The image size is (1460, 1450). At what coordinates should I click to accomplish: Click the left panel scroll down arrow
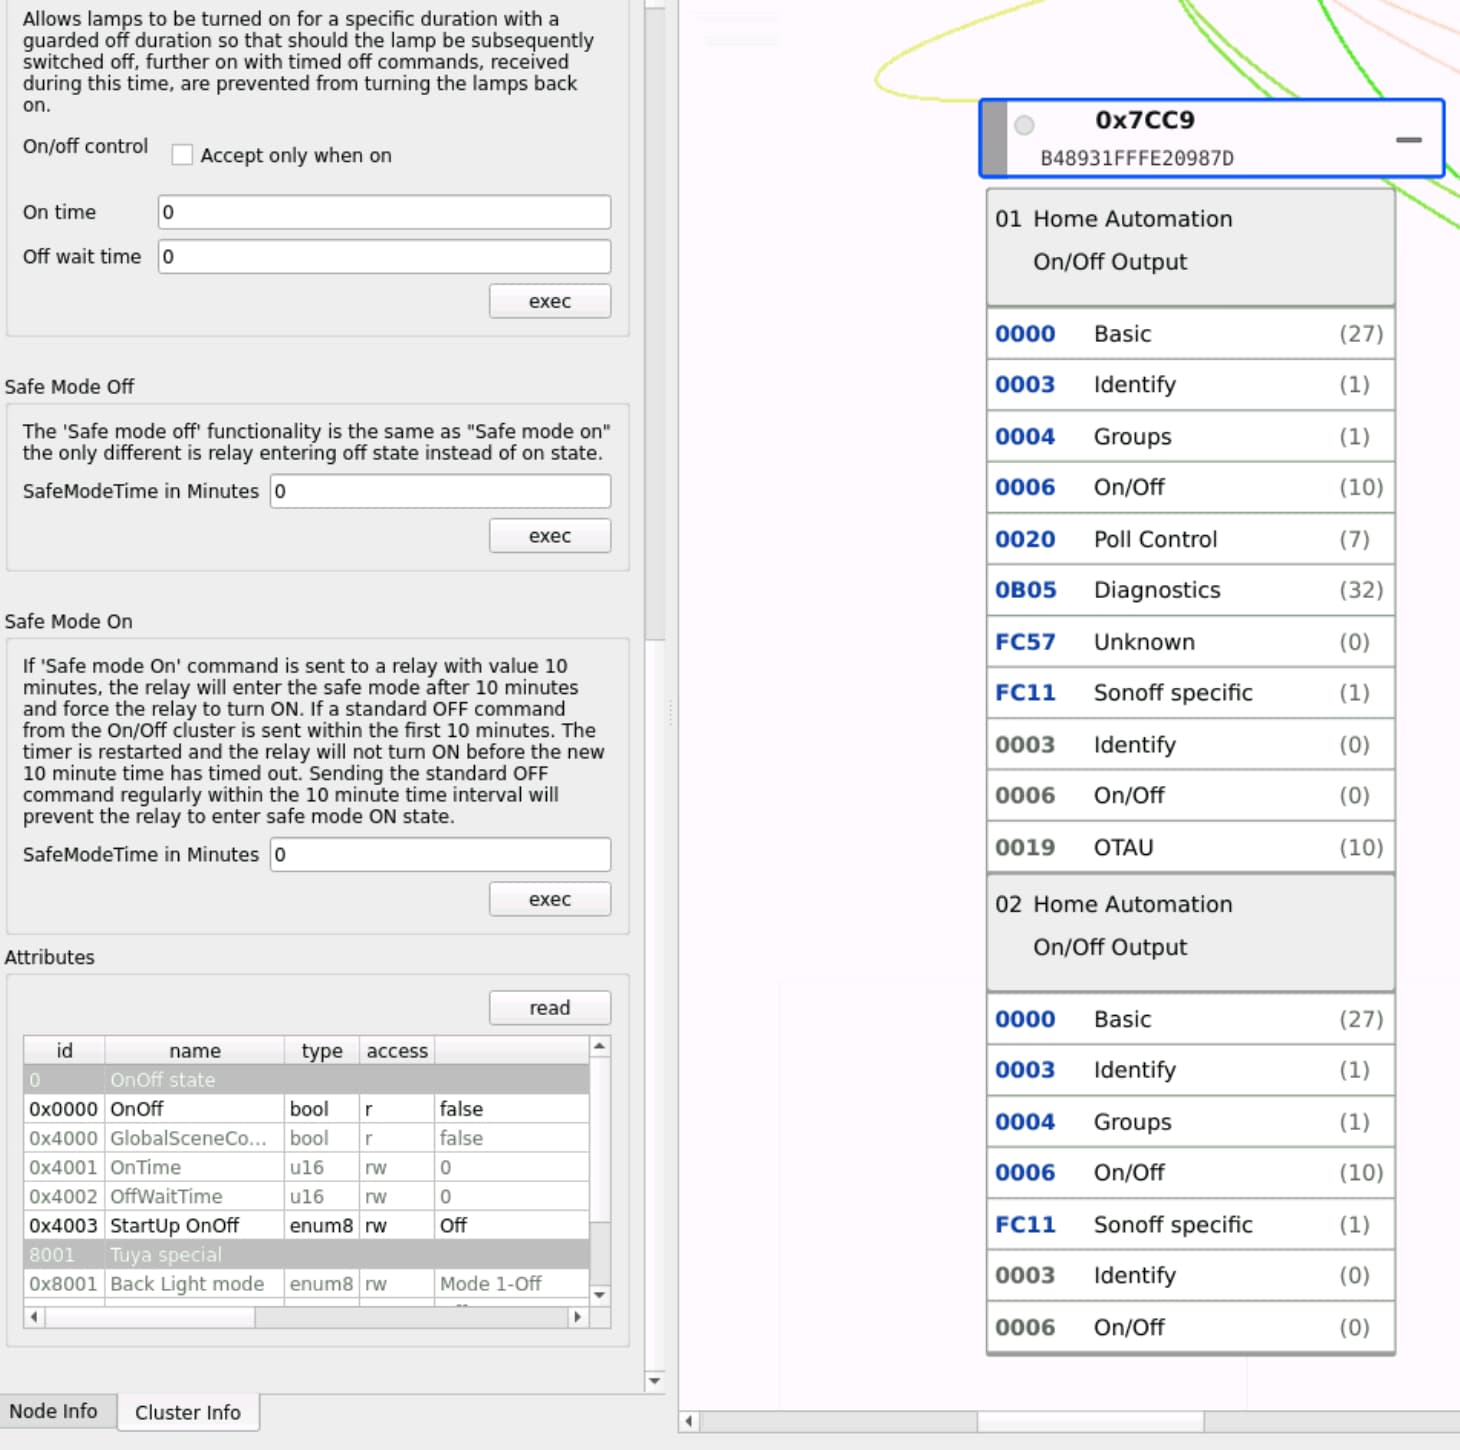(x=655, y=1381)
